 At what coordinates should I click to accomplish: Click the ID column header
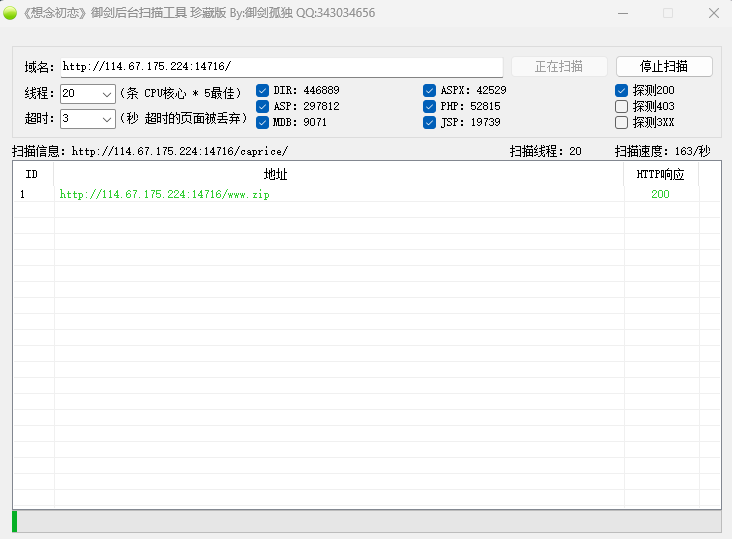pos(32,174)
